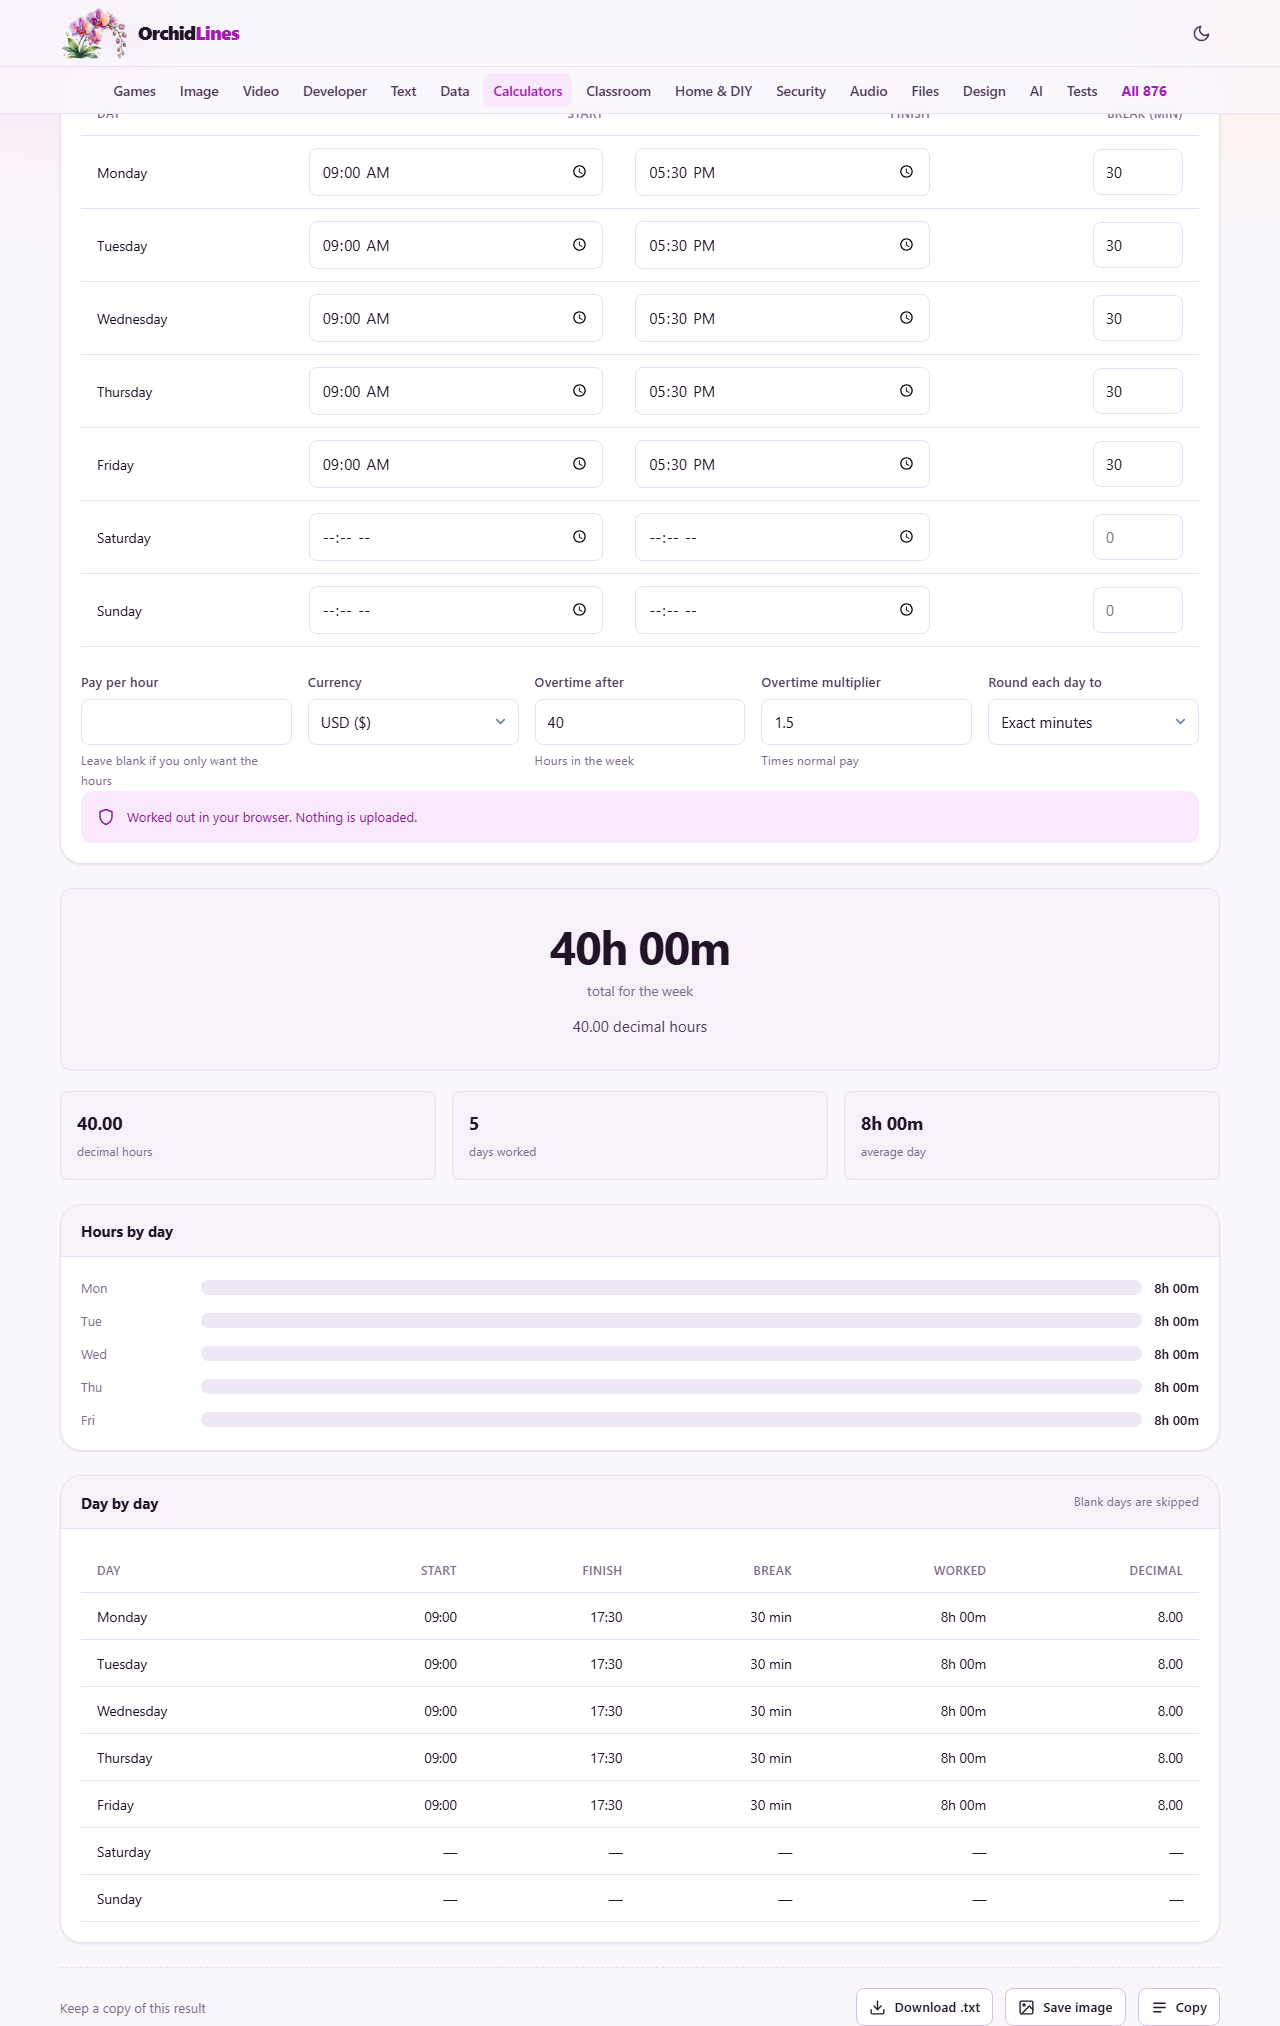Open clock picker for Thursday start time

tap(579, 391)
